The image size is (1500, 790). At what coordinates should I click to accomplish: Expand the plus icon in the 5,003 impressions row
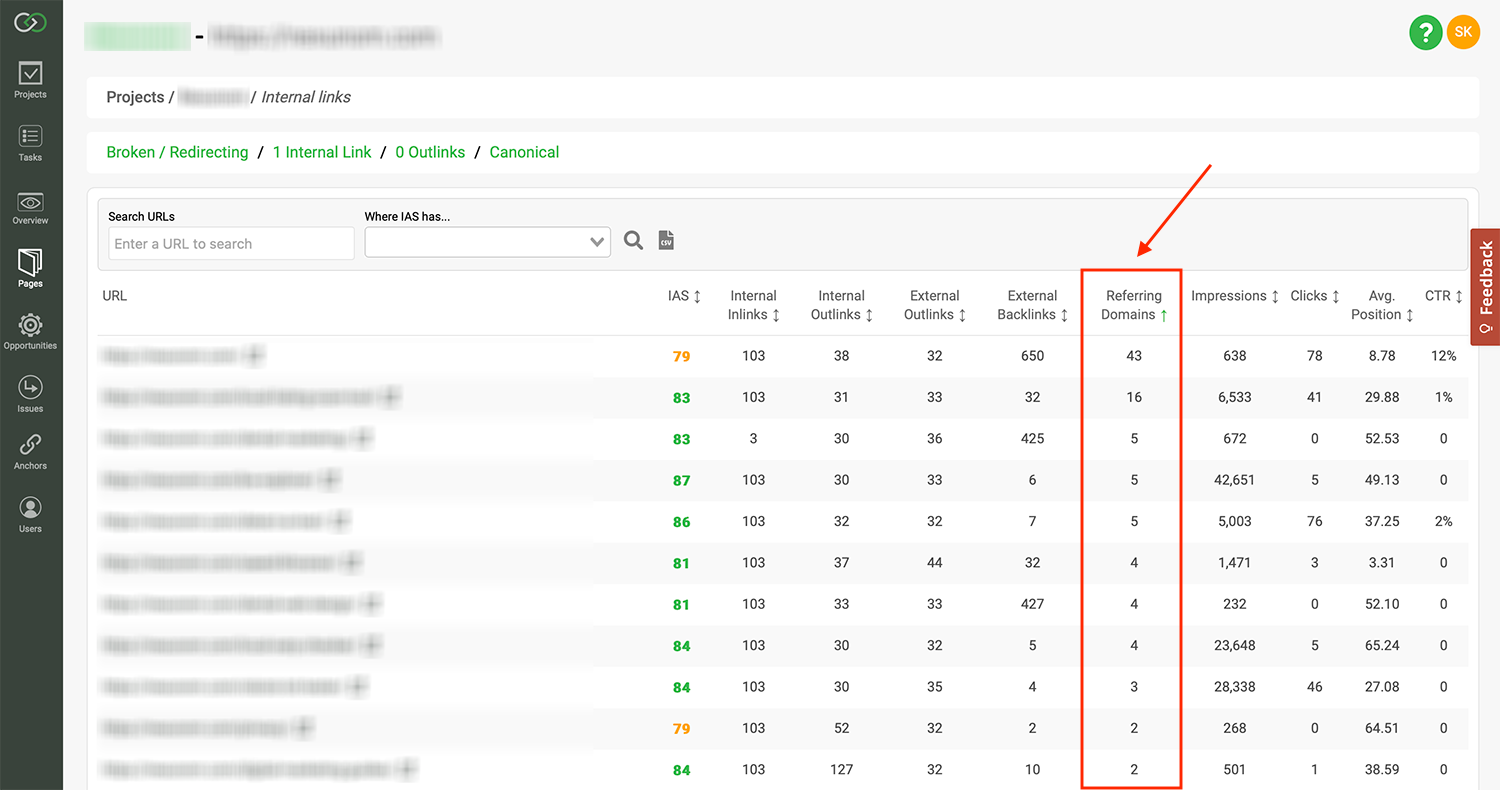339,521
